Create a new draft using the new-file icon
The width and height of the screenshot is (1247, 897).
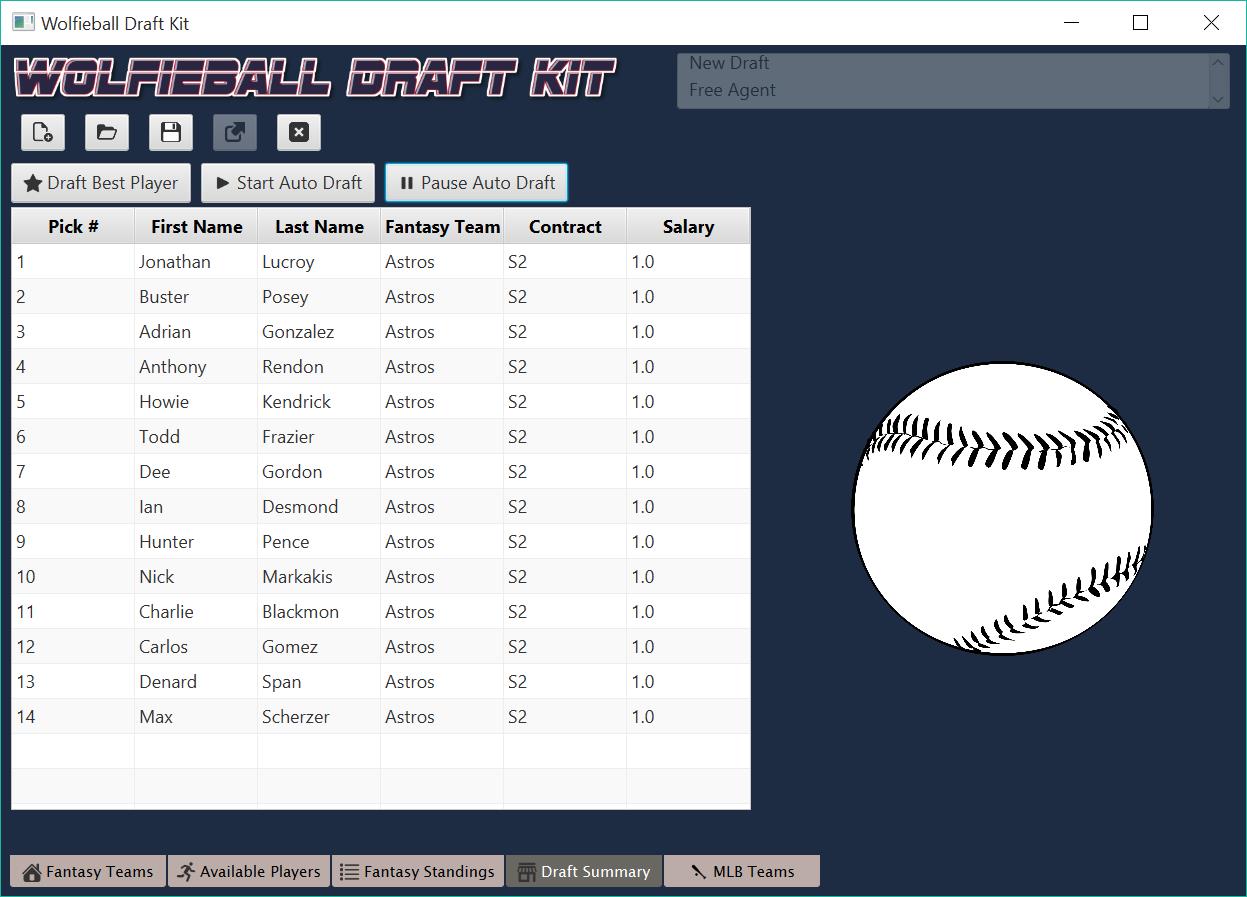(42, 132)
